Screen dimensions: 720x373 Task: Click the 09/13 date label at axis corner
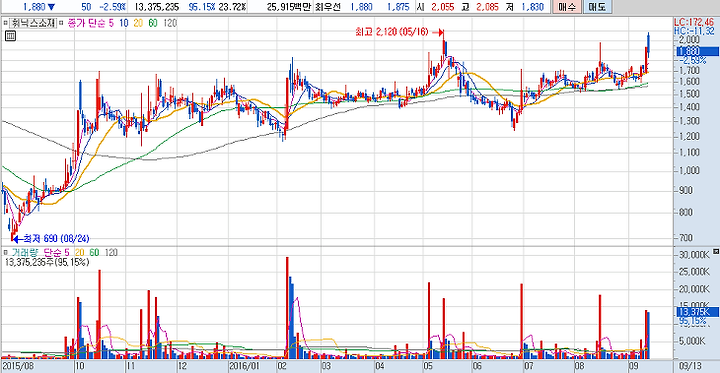[x=692, y=367]
